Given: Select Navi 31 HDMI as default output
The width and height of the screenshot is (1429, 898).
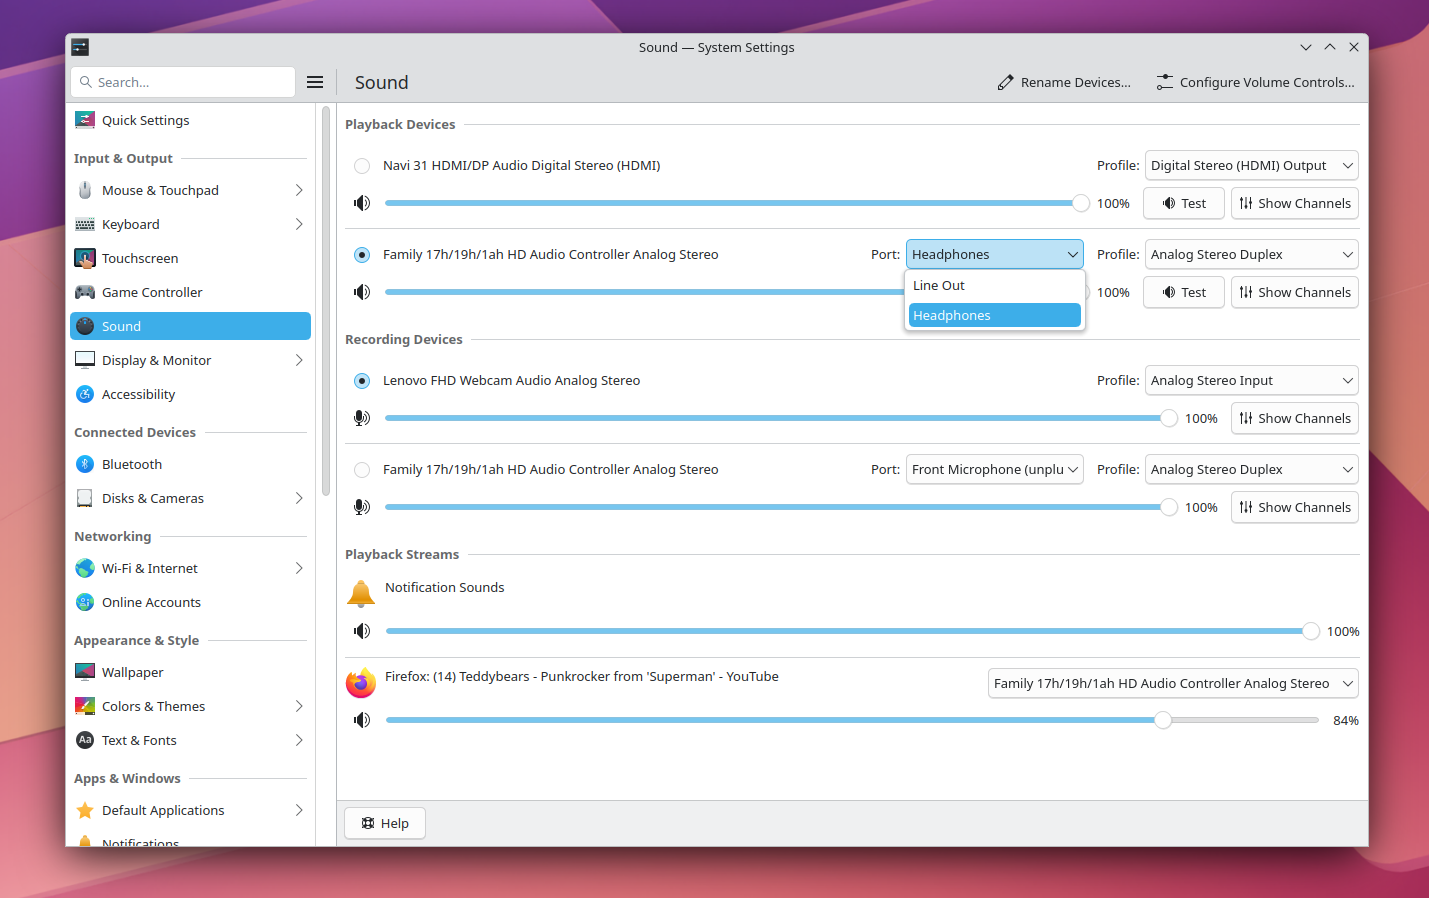Looking at the screenshot, I should 362,166.
